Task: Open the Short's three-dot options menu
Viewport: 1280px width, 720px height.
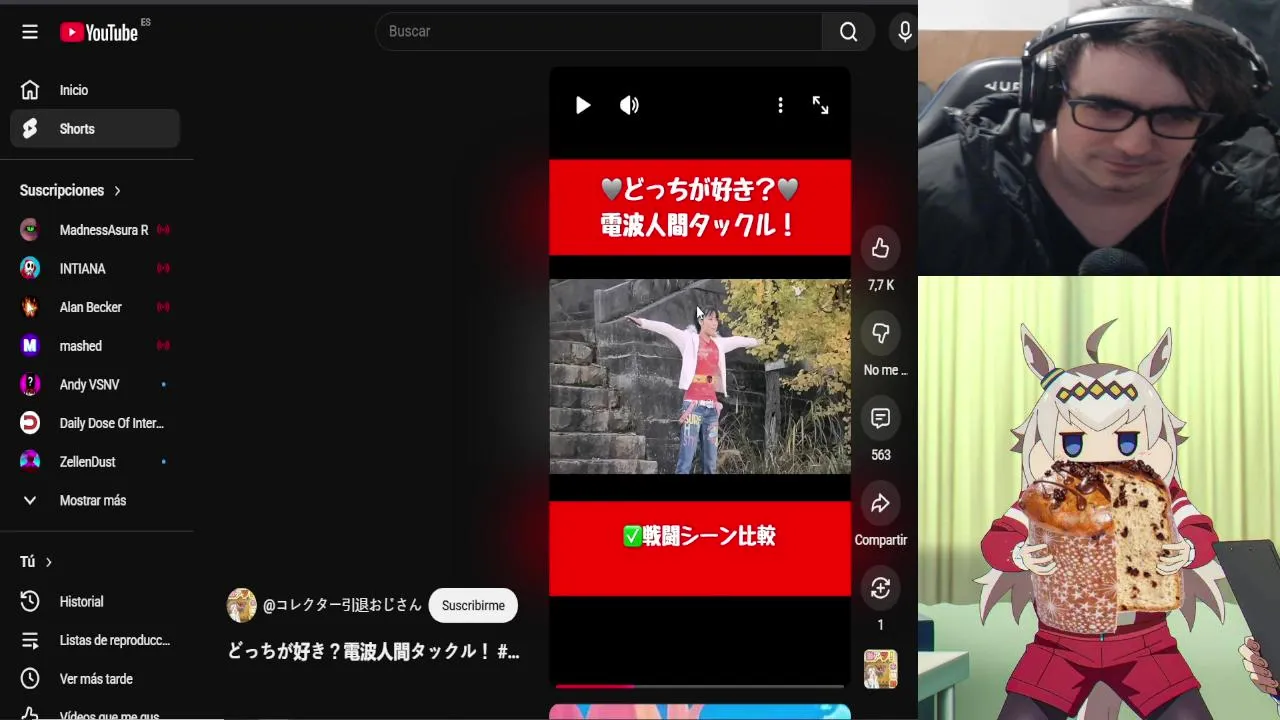Action: (780, 106)
